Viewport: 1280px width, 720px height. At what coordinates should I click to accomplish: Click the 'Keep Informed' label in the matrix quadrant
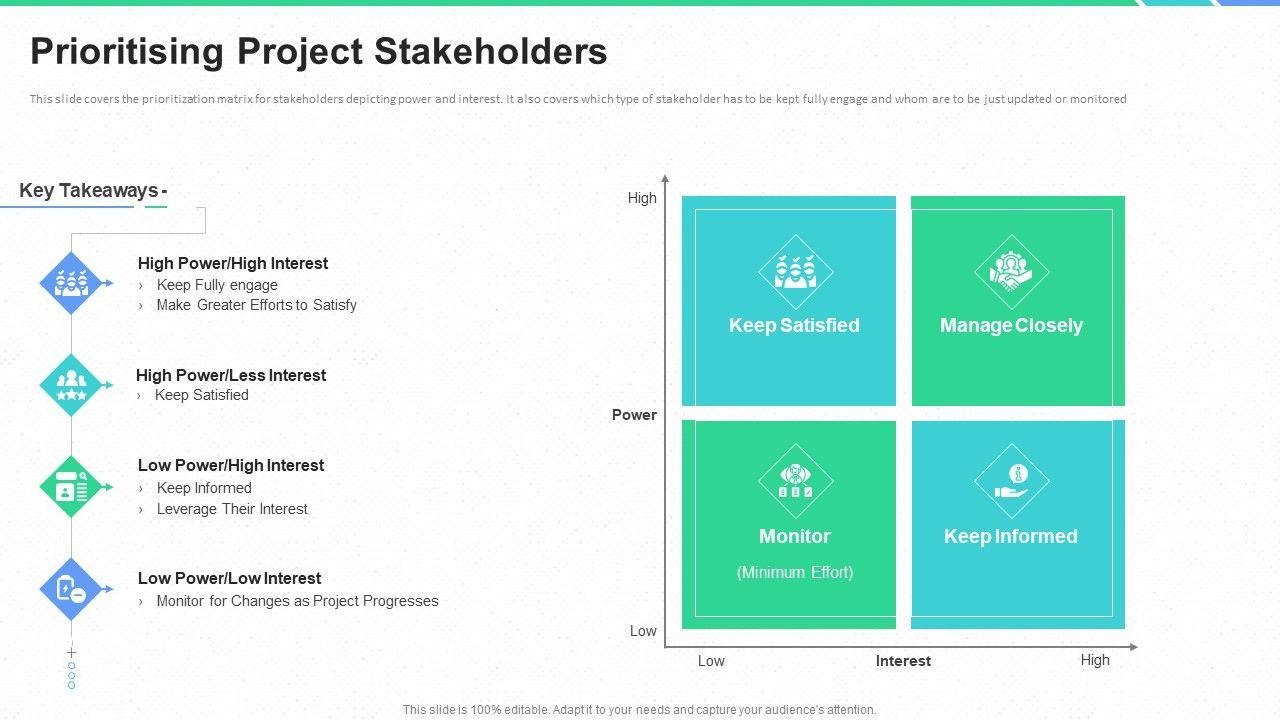1011,536
